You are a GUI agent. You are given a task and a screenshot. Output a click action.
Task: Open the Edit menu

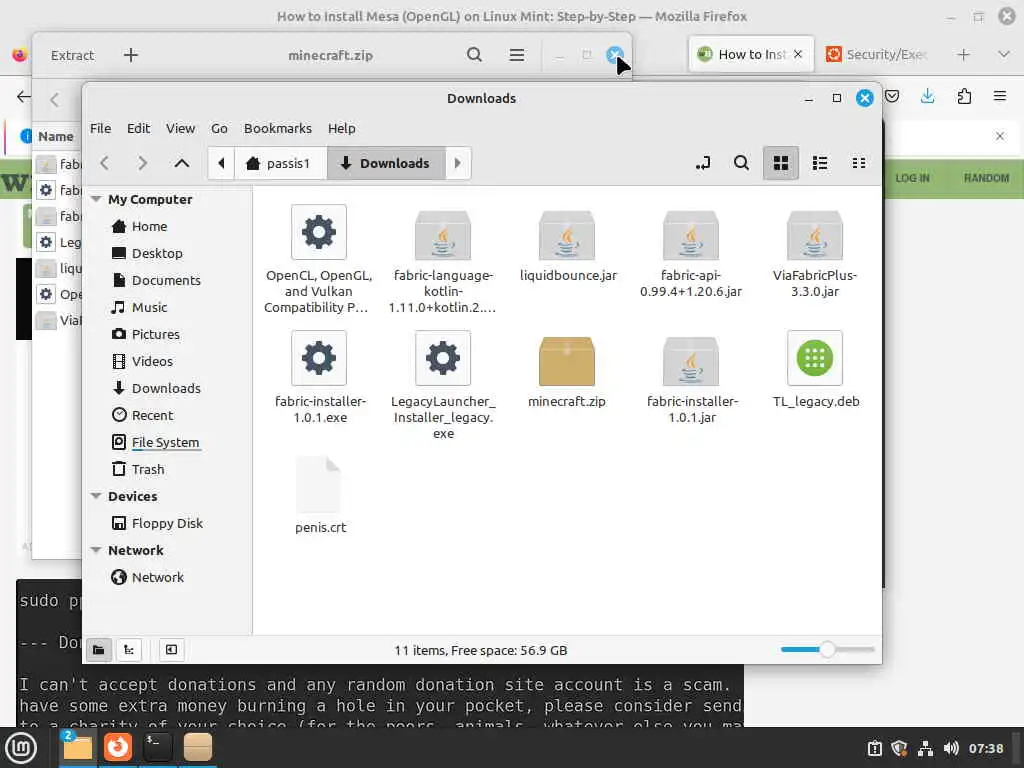click(x=138, y=129)
